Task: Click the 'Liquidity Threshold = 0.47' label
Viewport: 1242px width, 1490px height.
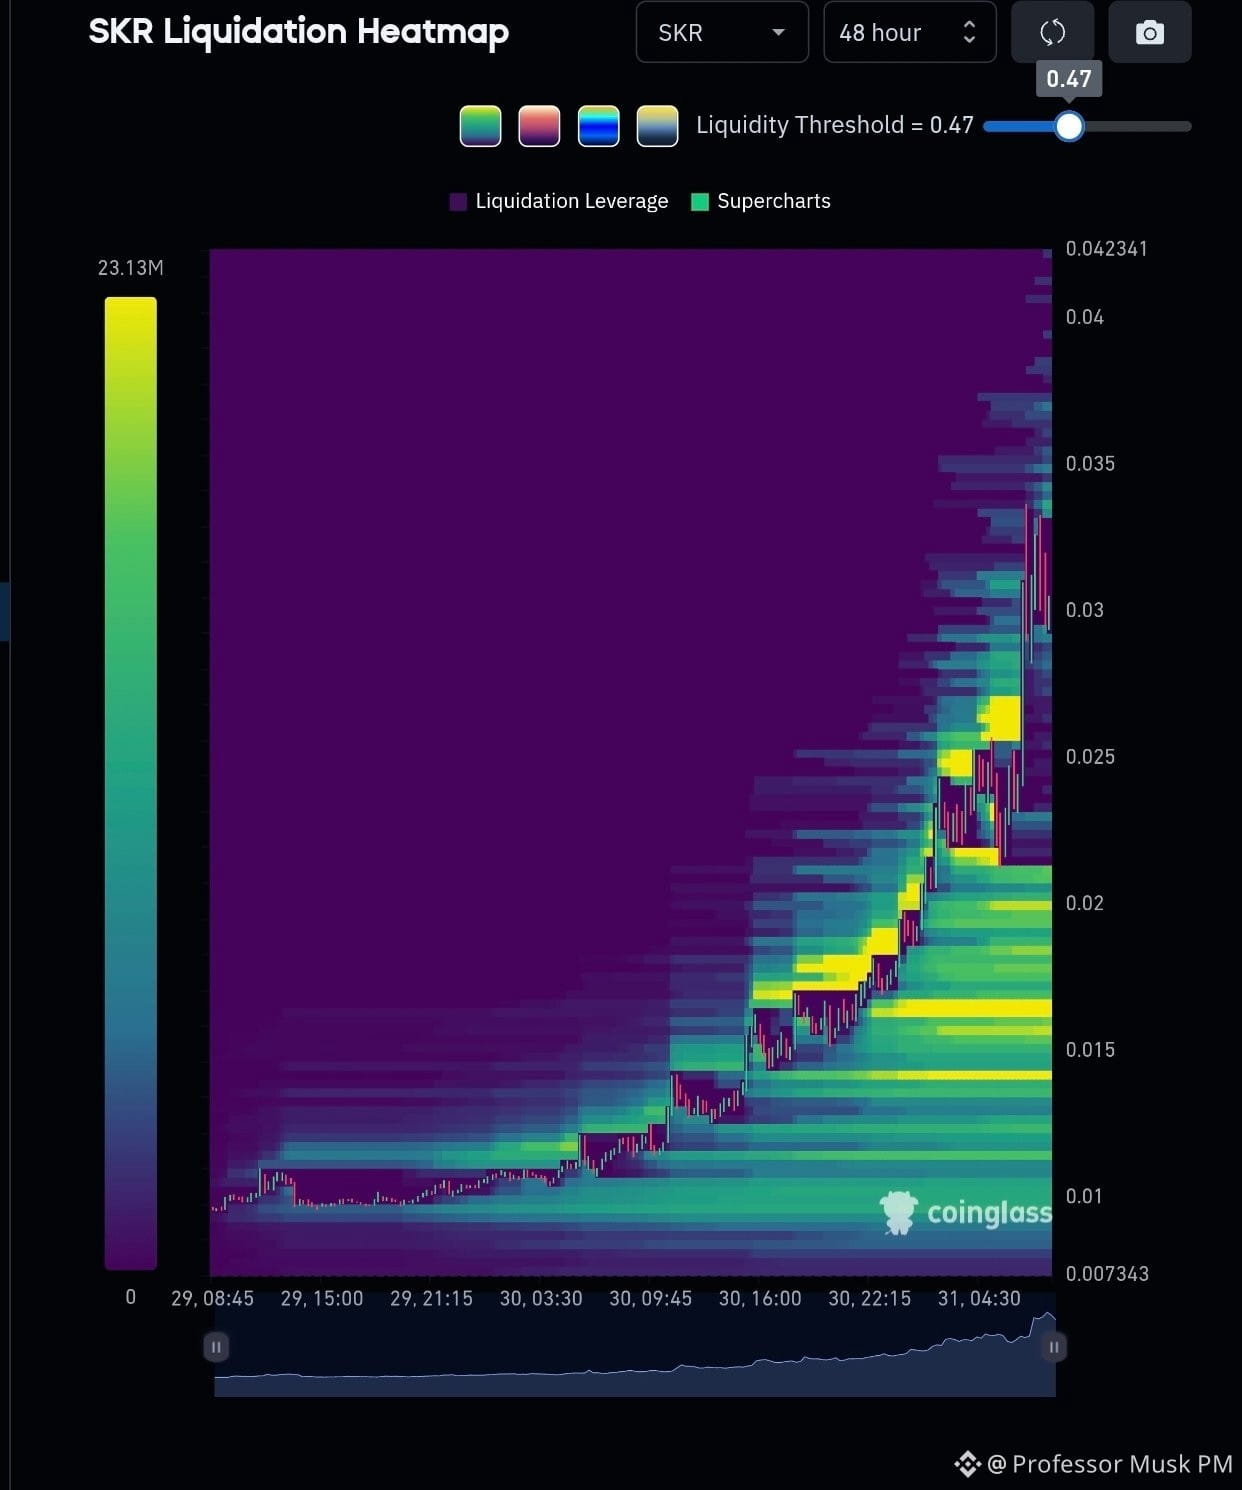Action: (835, 125)
